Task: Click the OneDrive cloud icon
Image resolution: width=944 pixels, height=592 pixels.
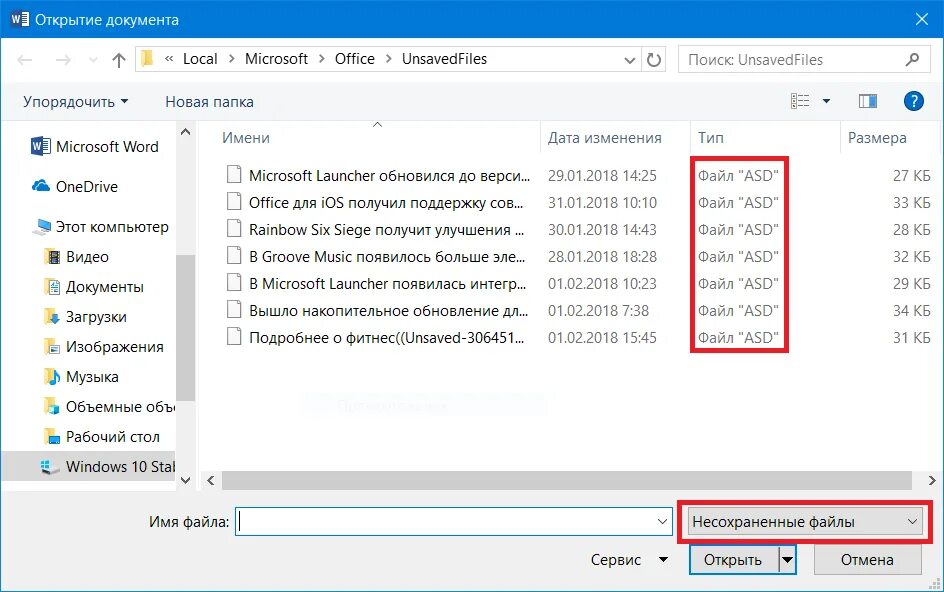Action: (x=41, y=186)
